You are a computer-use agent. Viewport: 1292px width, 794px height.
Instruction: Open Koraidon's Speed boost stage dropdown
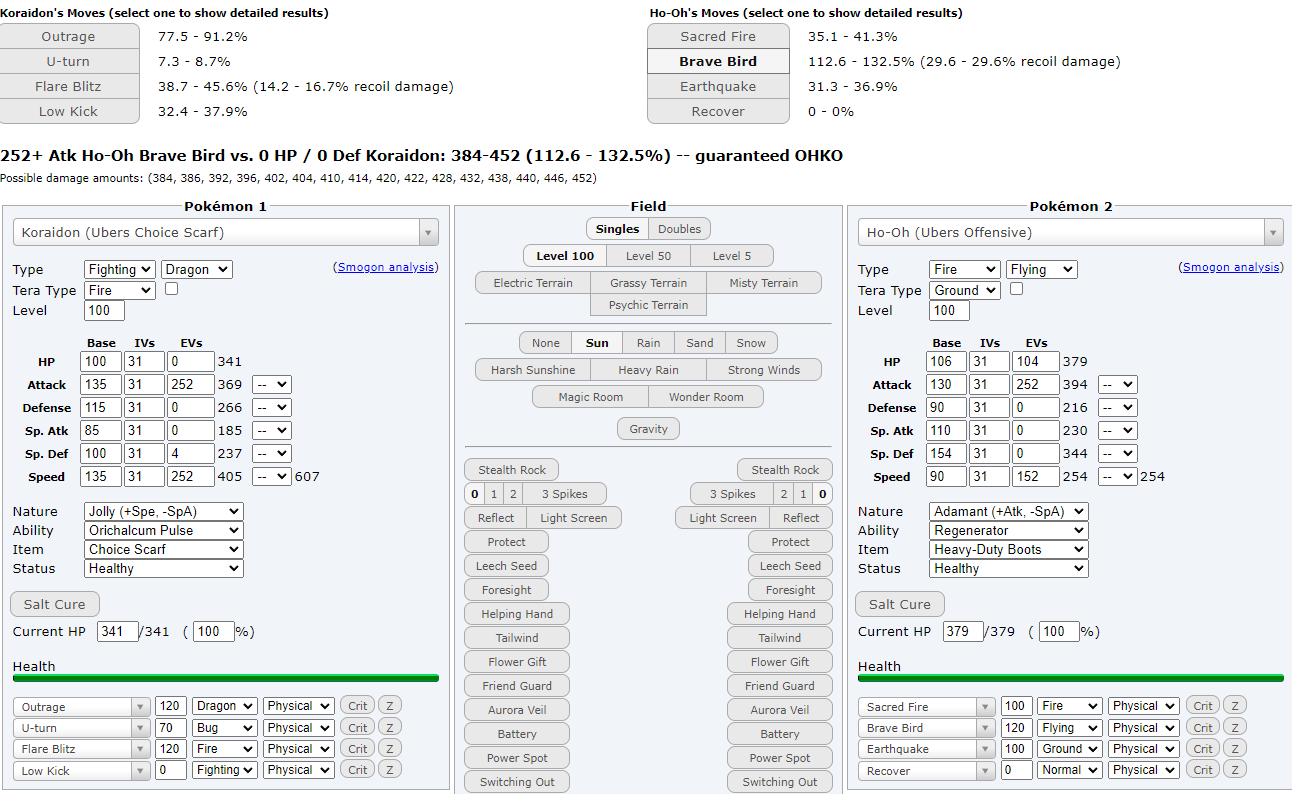pos(271,477)
